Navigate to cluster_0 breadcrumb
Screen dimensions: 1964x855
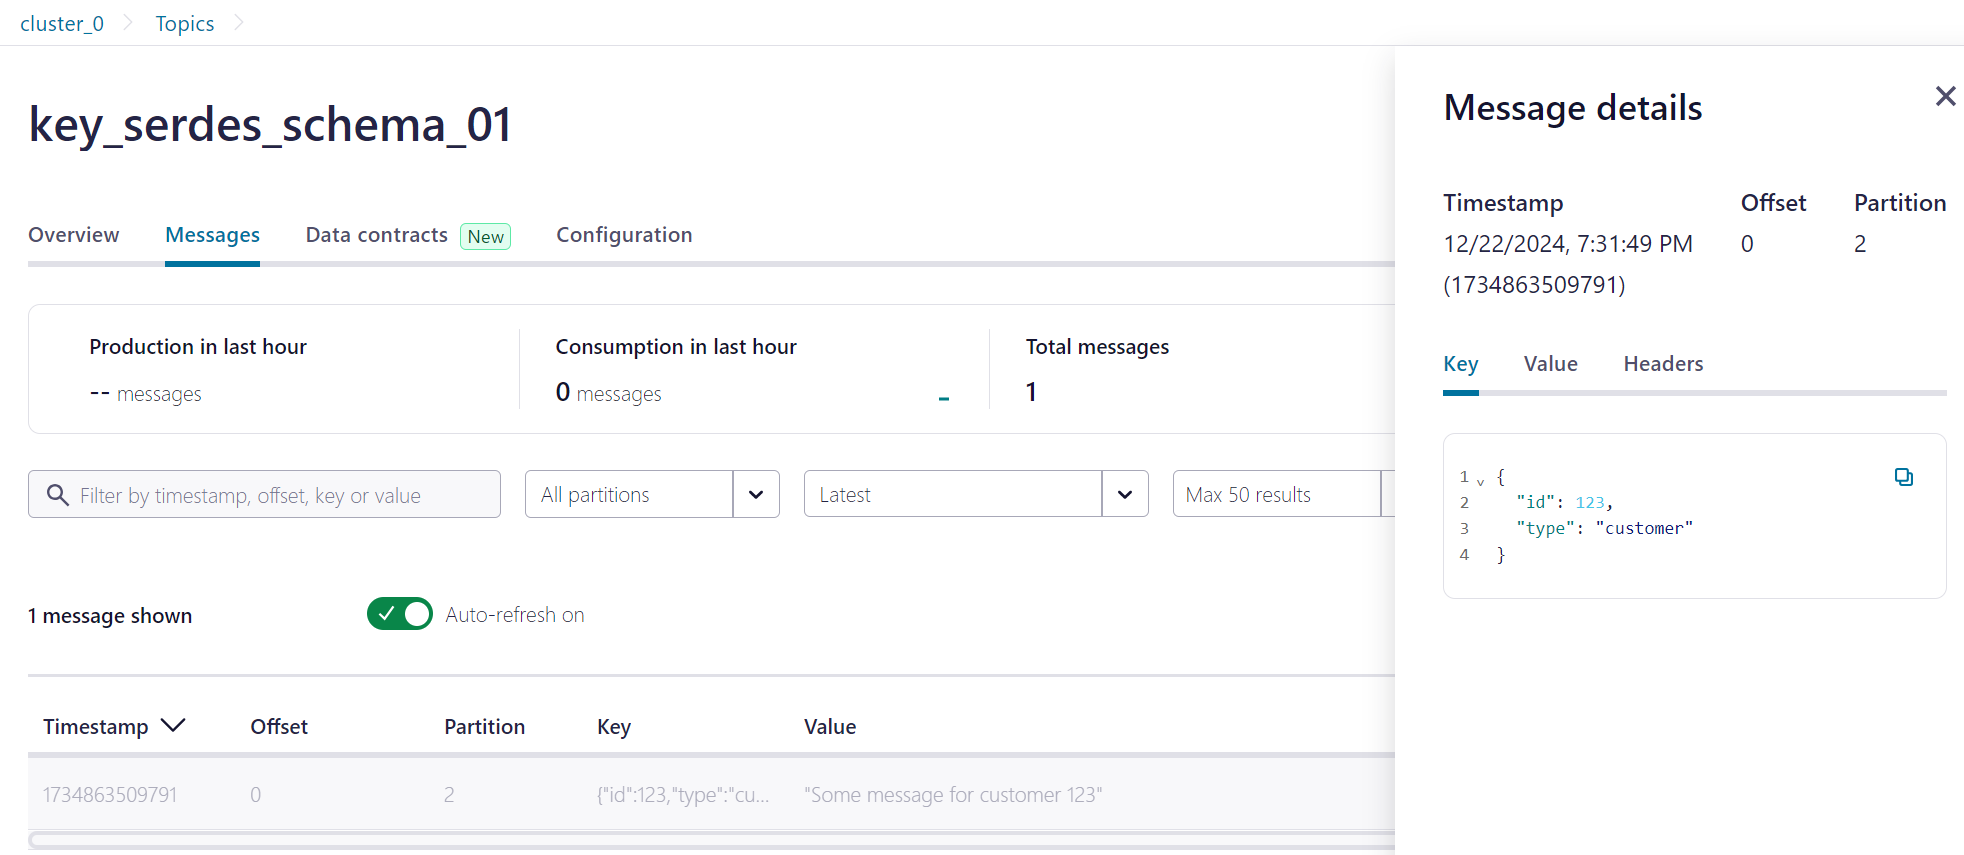pos(62,24)
